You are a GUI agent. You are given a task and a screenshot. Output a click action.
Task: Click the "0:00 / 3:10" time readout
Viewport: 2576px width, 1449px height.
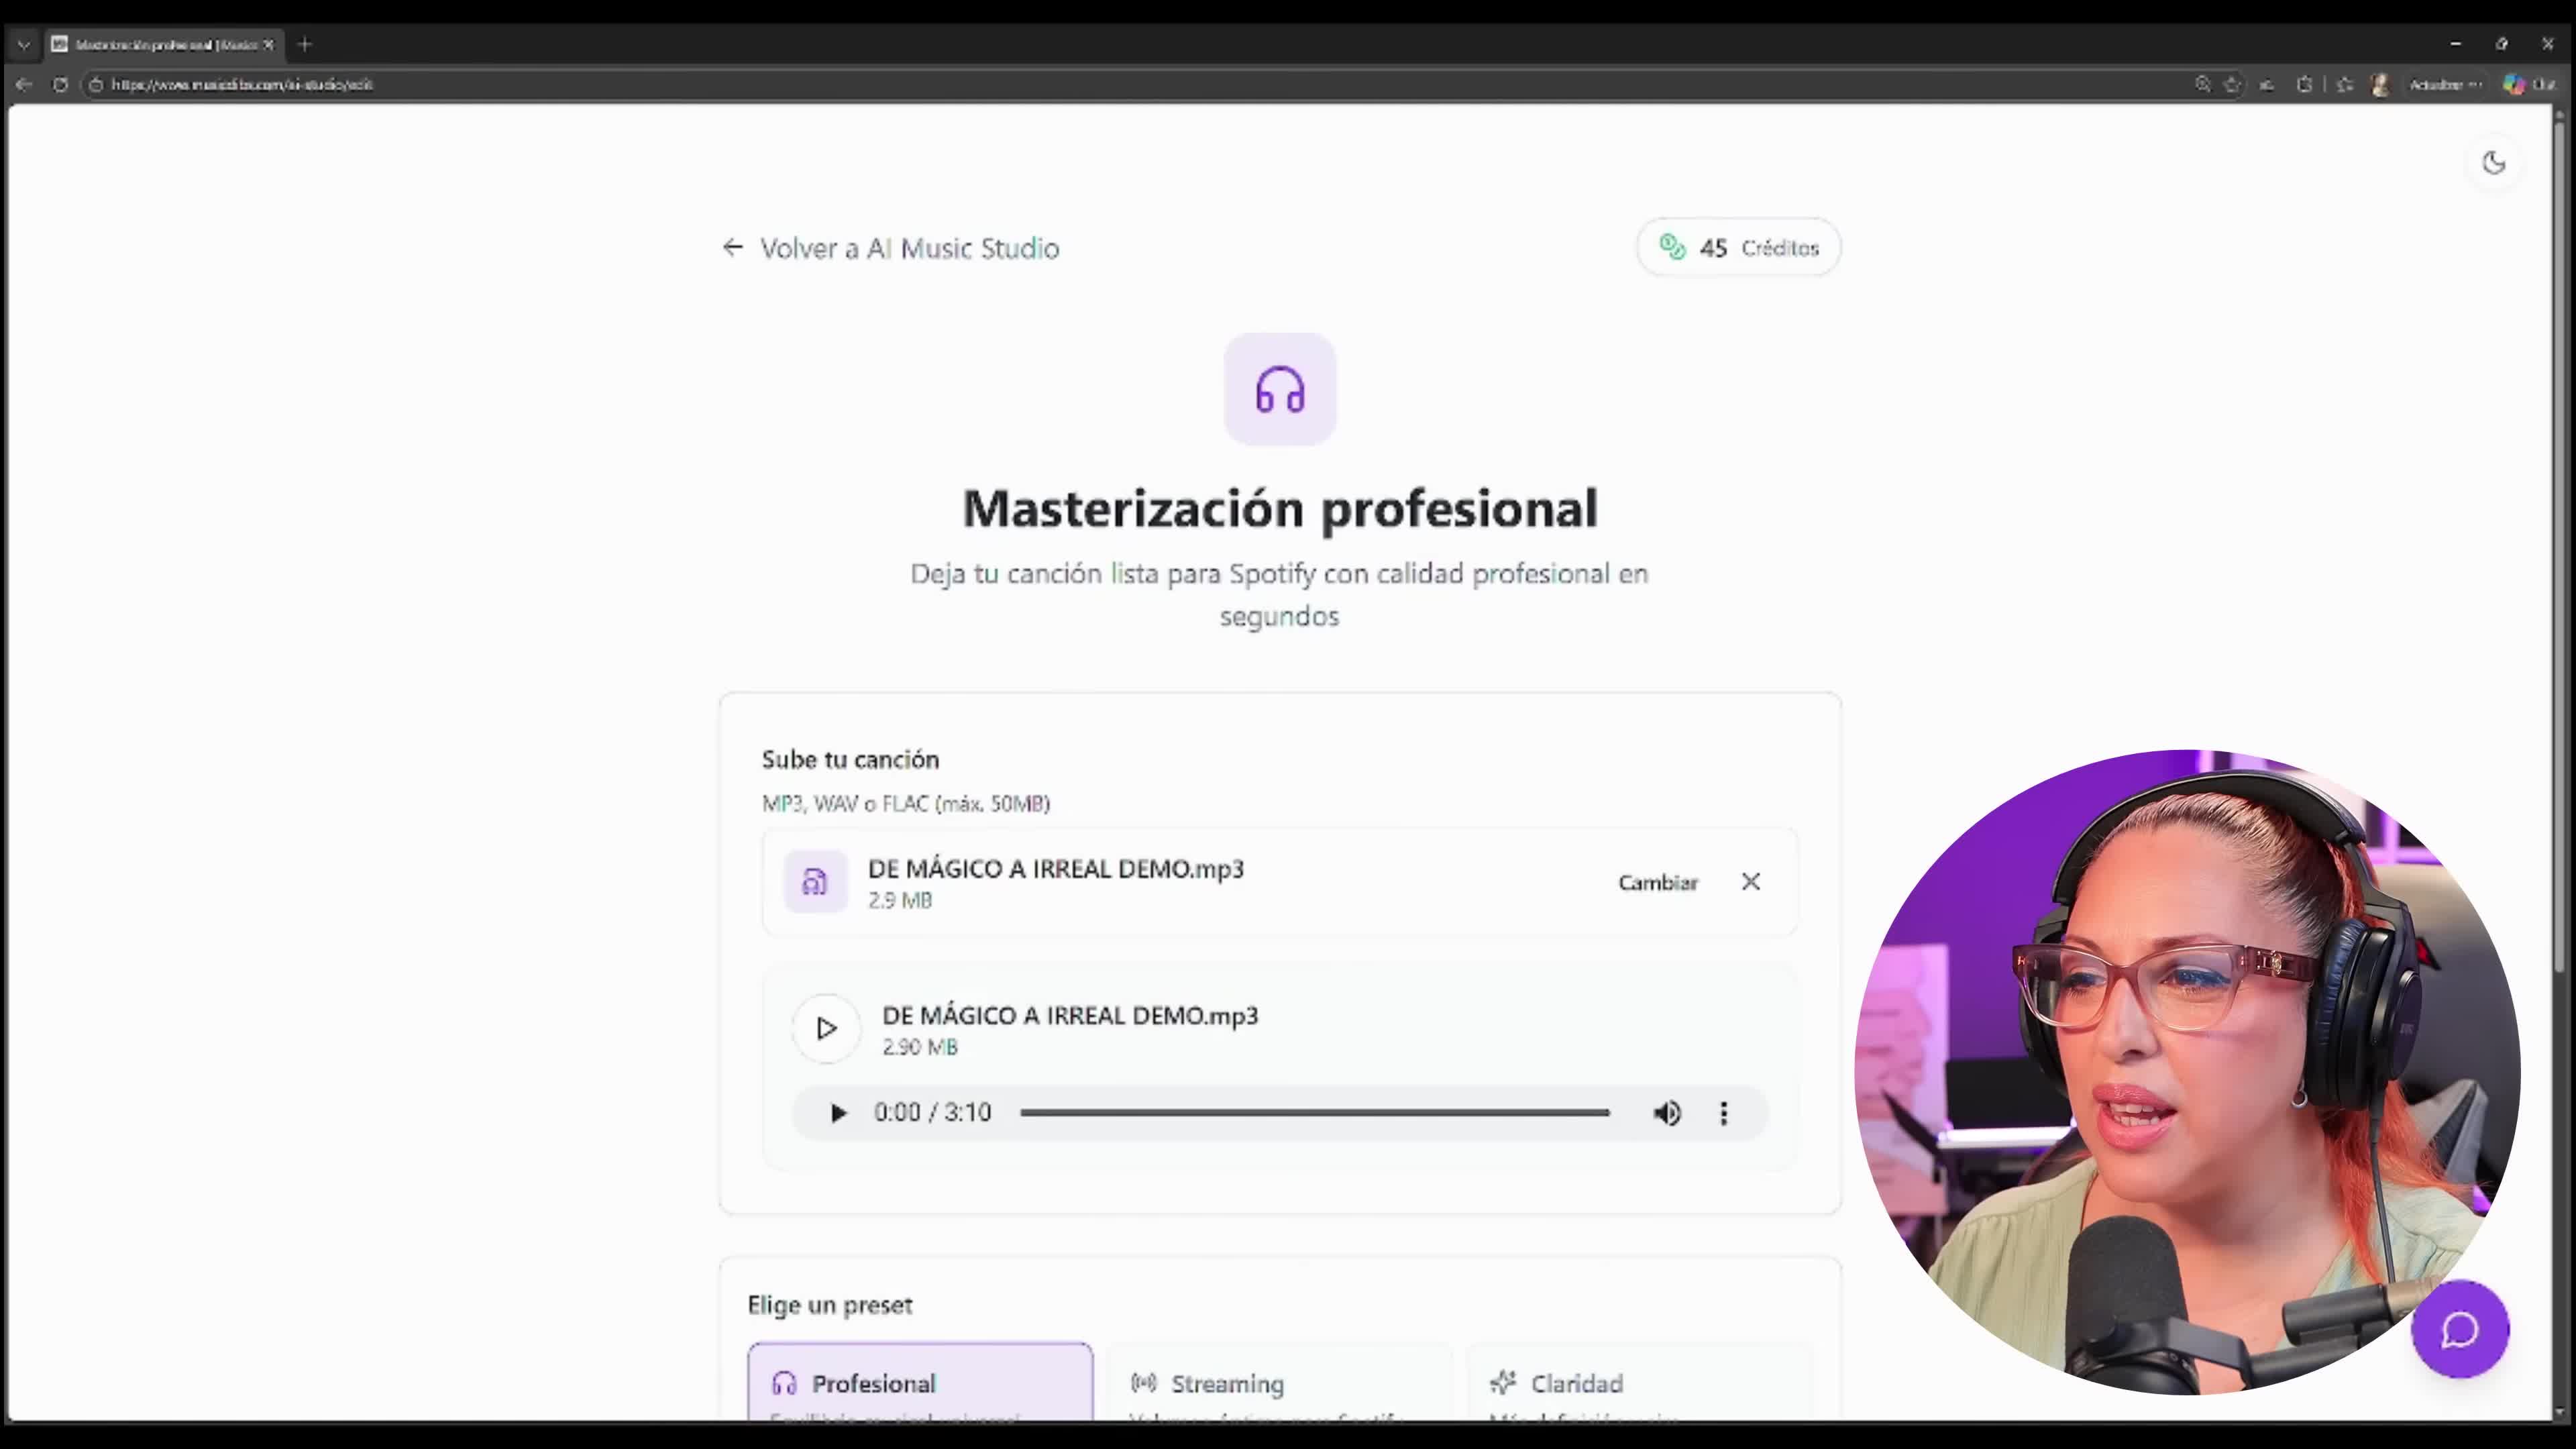tap(932, 1113)
